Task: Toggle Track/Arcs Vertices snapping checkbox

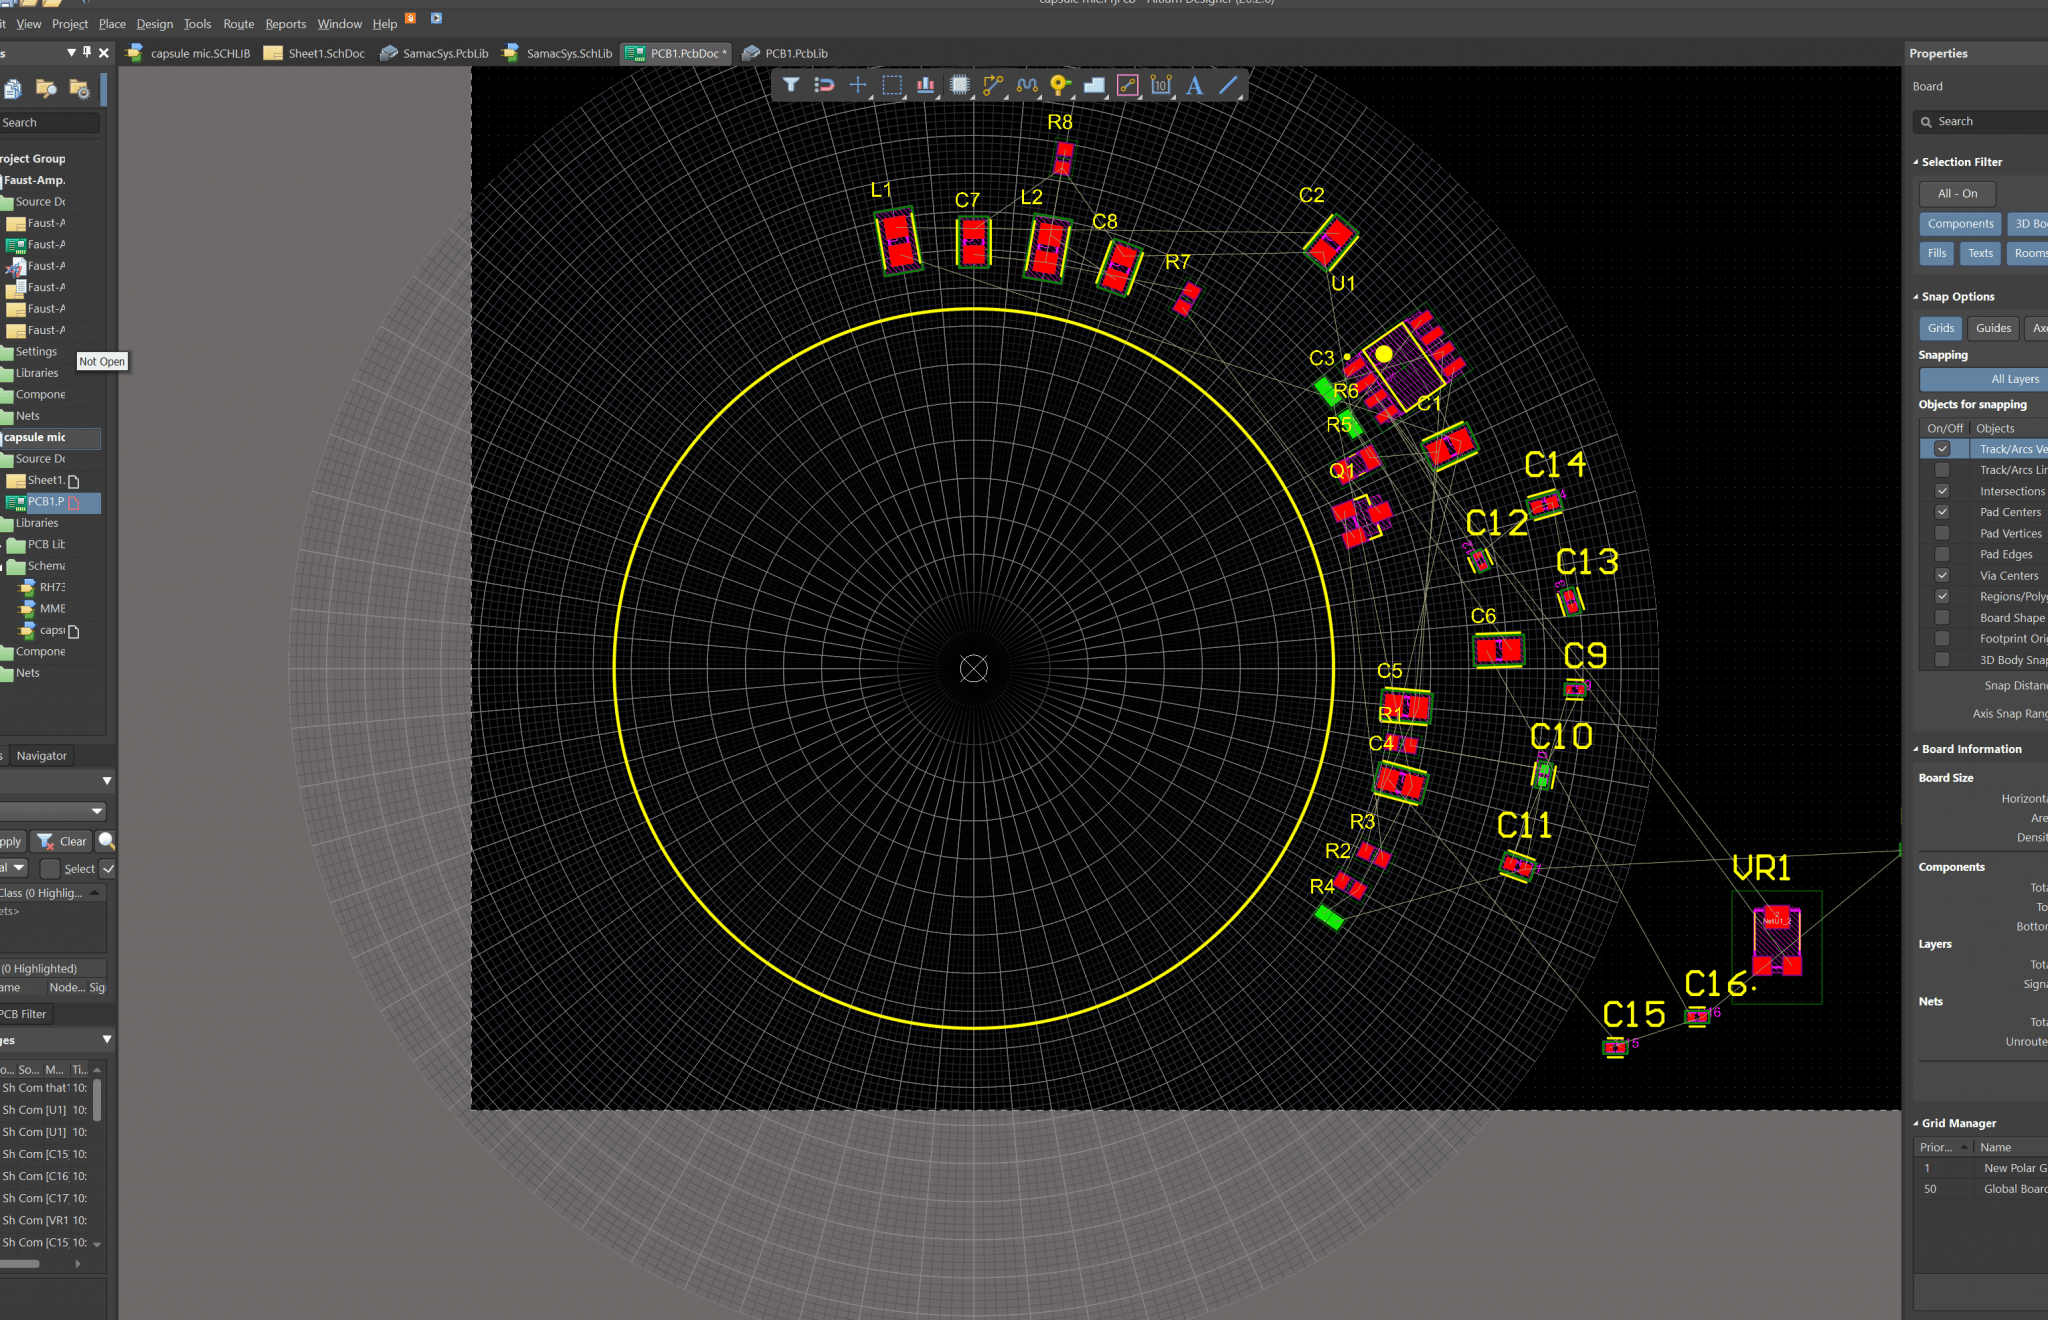Action: point(1942,449)
